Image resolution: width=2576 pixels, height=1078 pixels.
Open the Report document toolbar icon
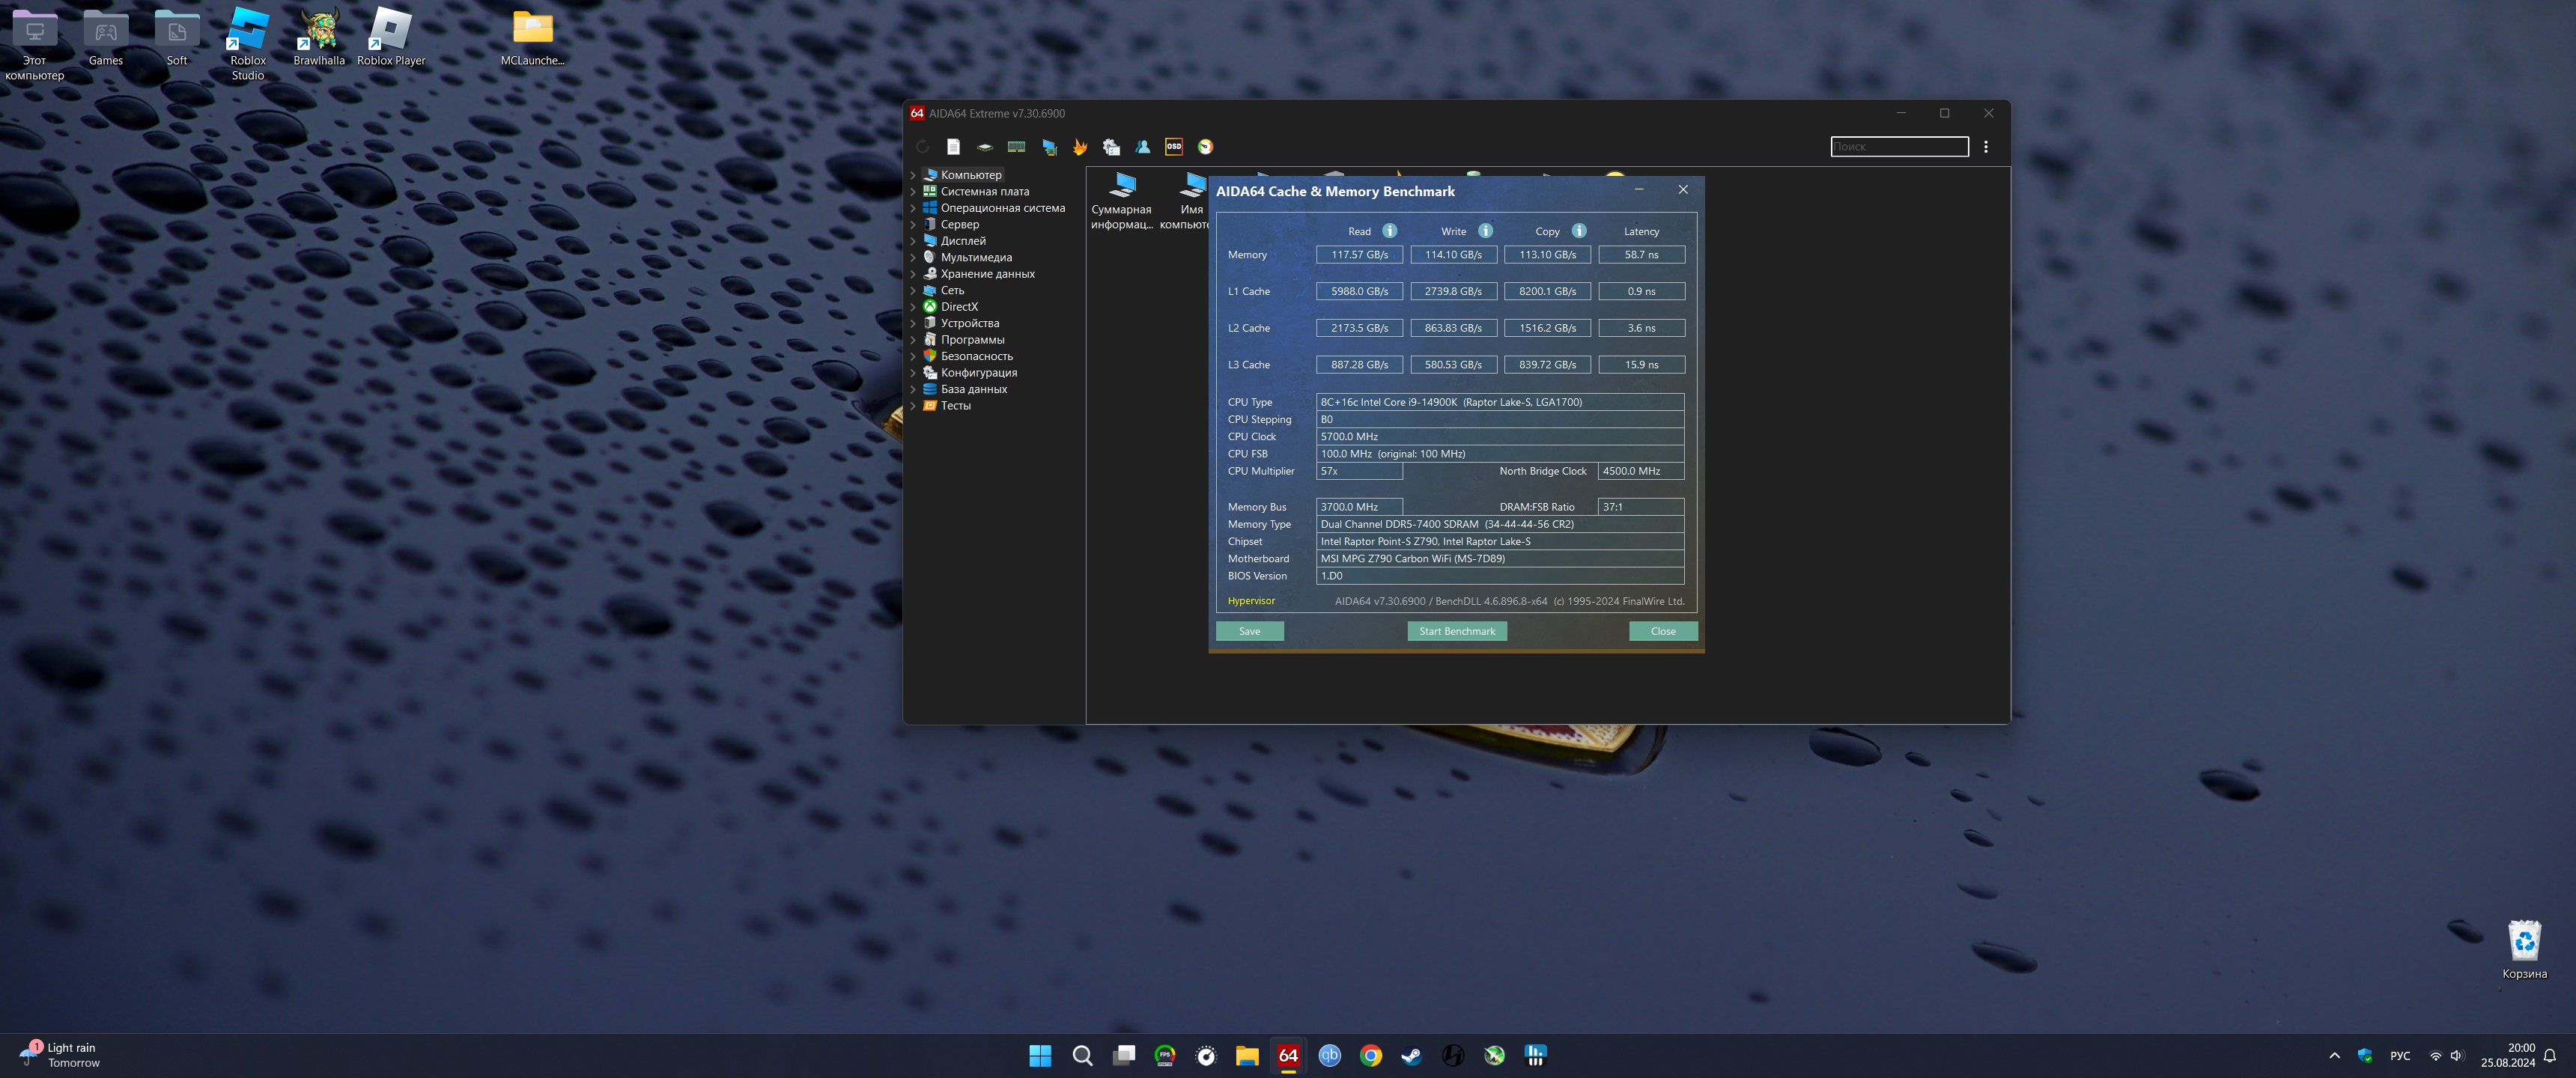953,147
